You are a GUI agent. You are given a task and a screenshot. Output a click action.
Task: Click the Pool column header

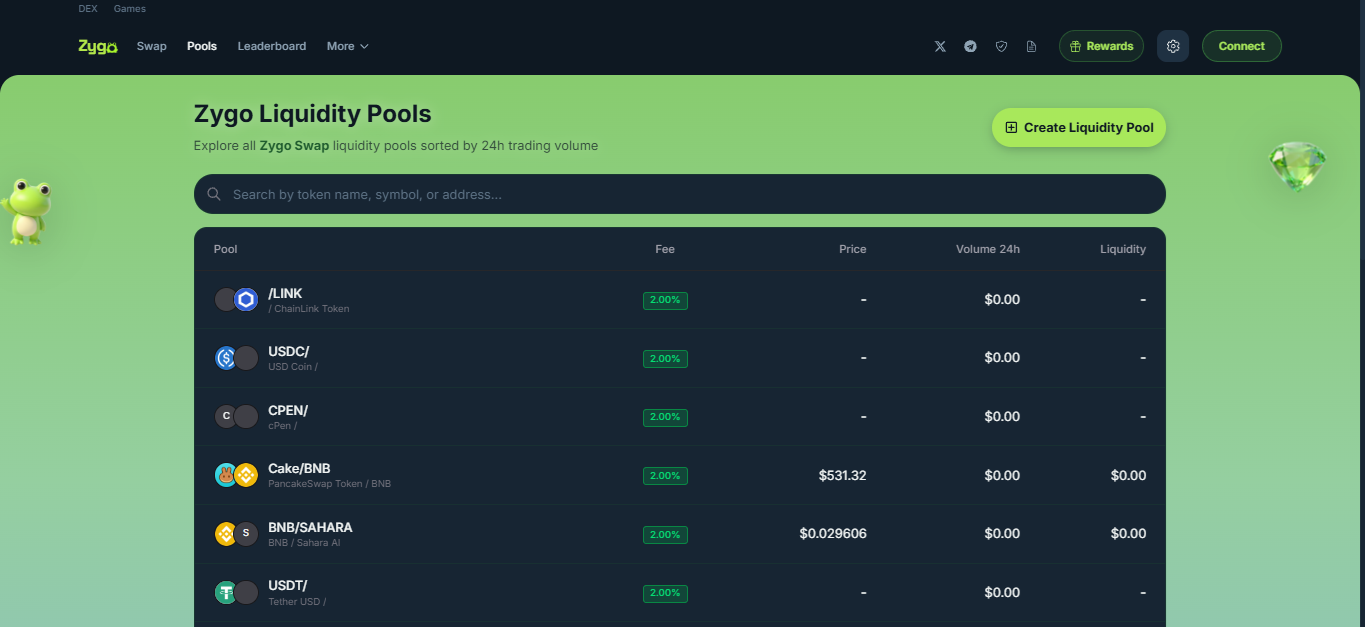(x=226, y=249)
